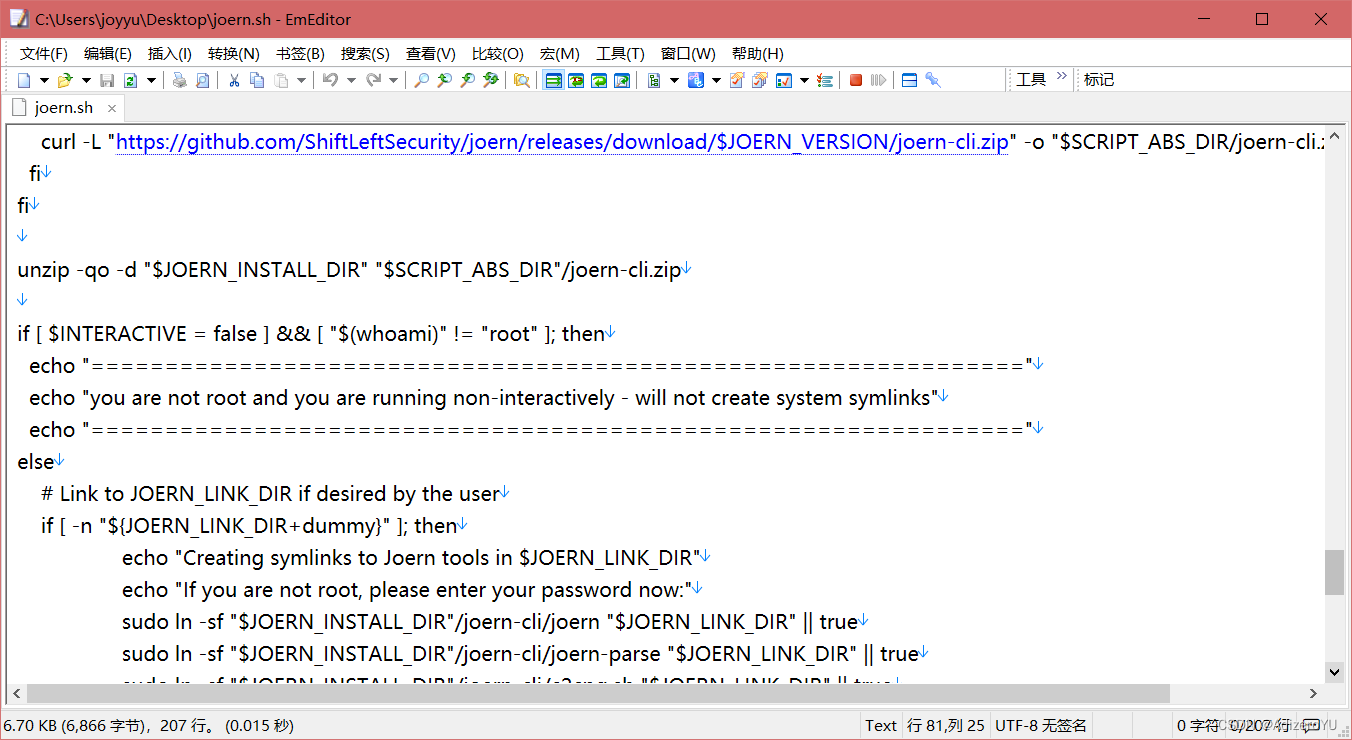Open the 宏(M) menu
Image resolution: width=1352 pixels, height=740 pixels.
tap(559, 53)
